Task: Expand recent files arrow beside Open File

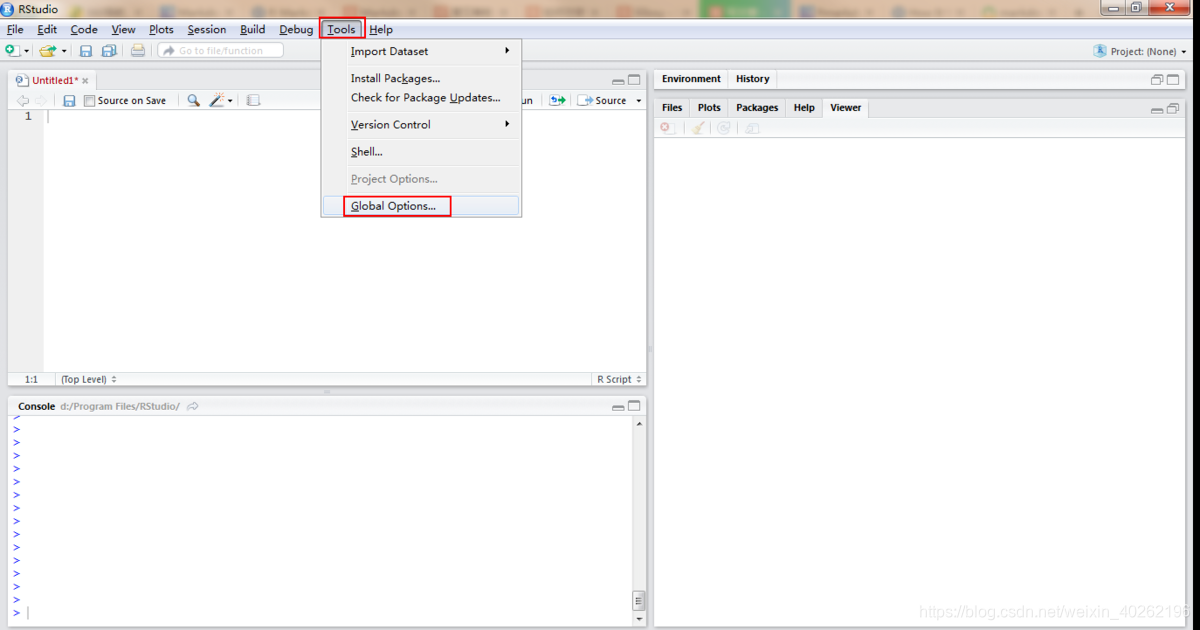Action: [x=64, y=51]
